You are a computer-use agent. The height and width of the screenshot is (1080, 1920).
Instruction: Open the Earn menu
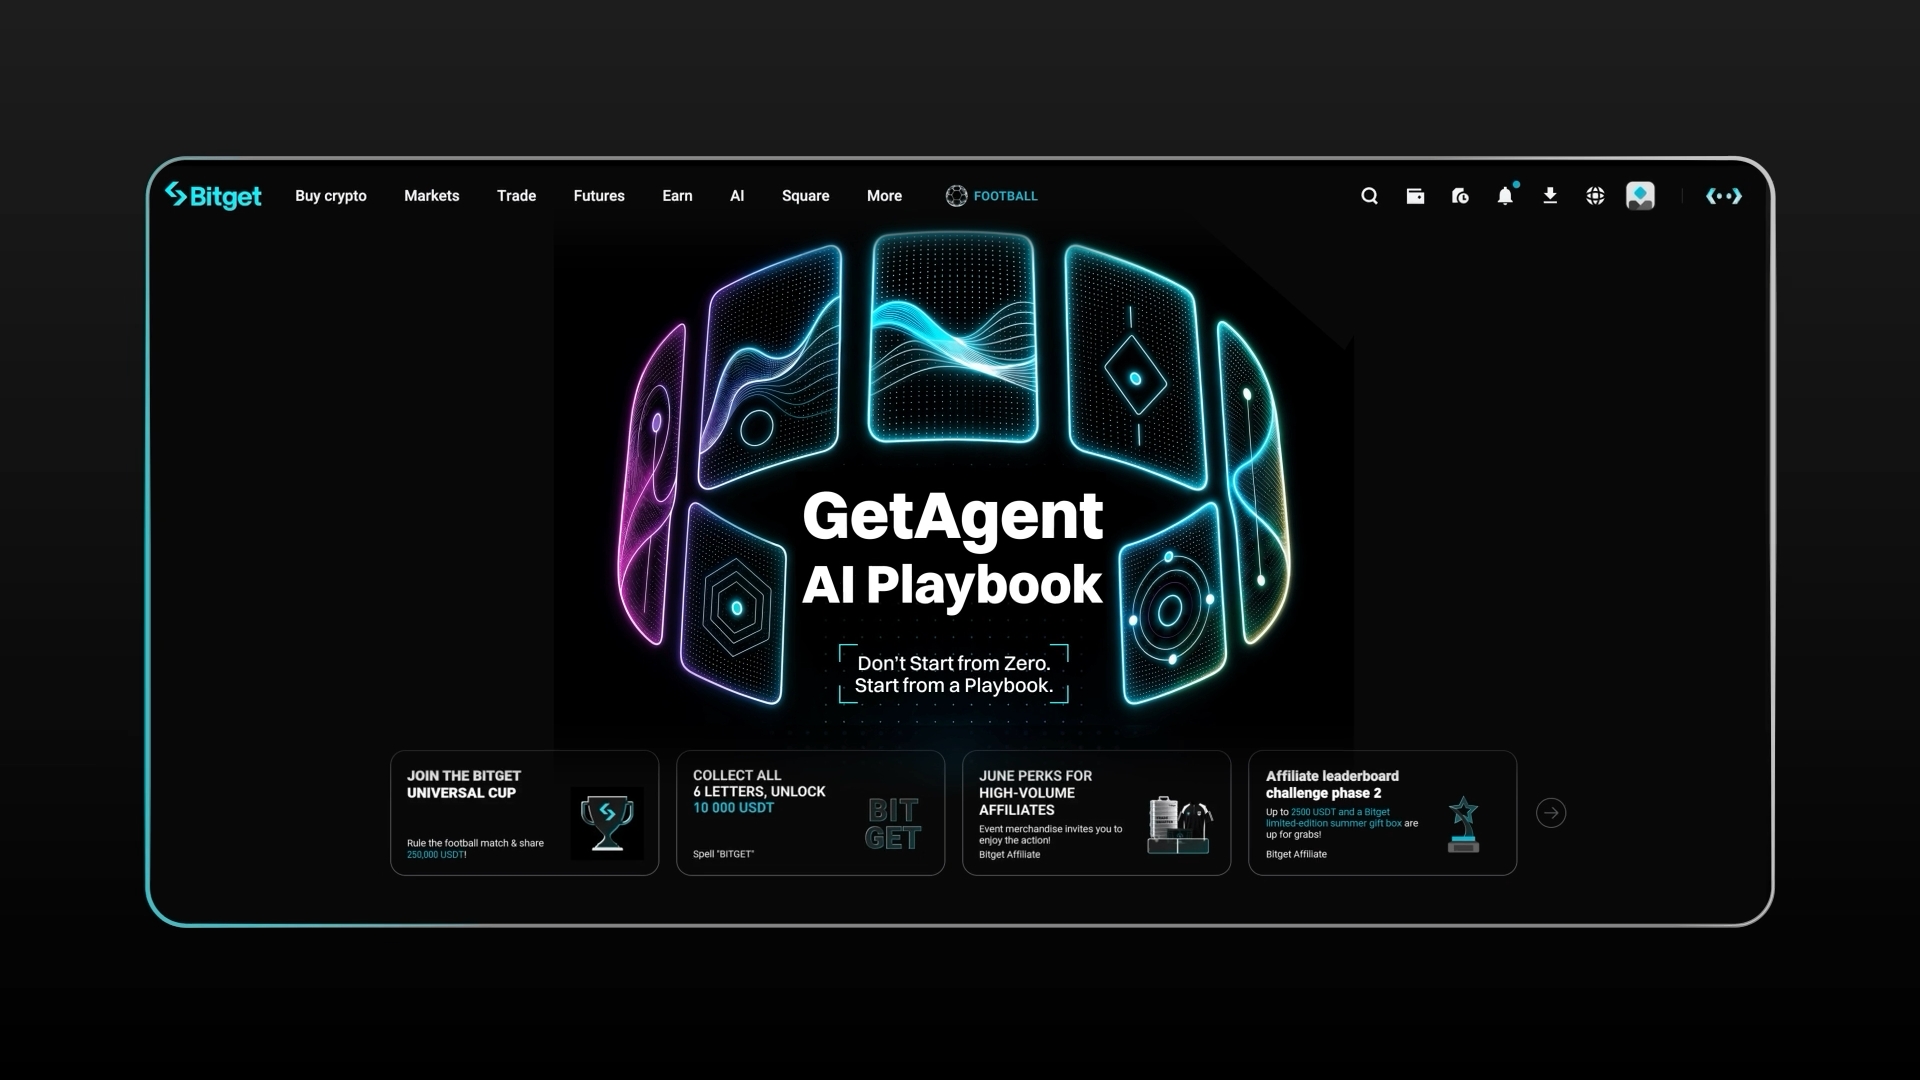click(x=677, y=196)
